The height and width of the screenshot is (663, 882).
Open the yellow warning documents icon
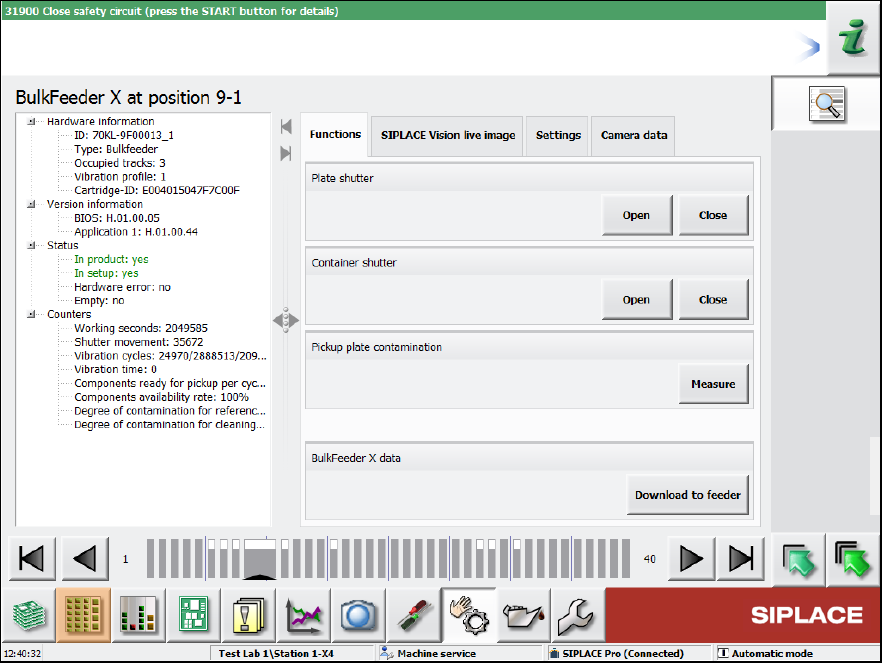click(x=249, y=615)
